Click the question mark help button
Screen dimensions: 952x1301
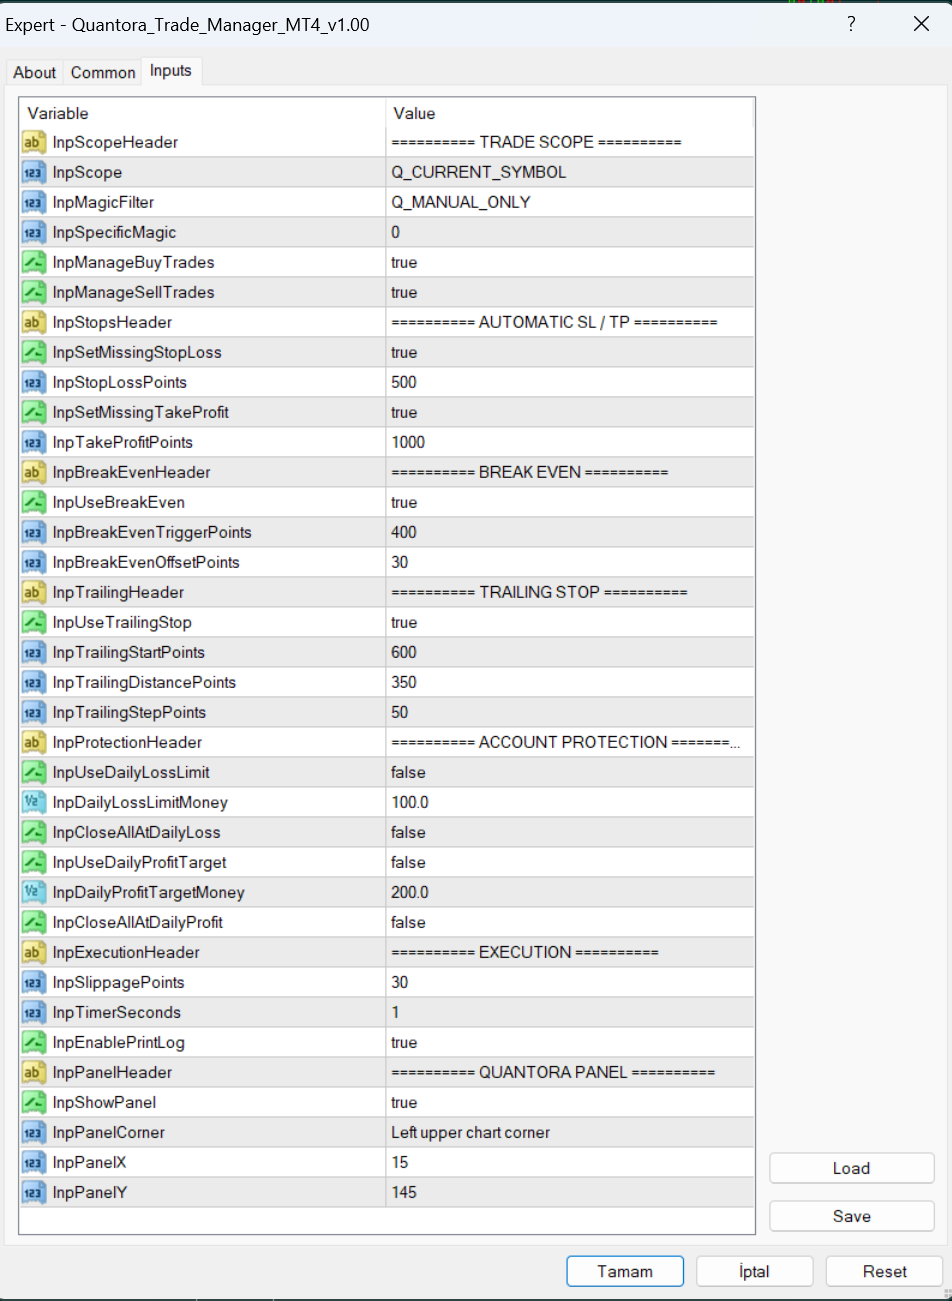851,24
